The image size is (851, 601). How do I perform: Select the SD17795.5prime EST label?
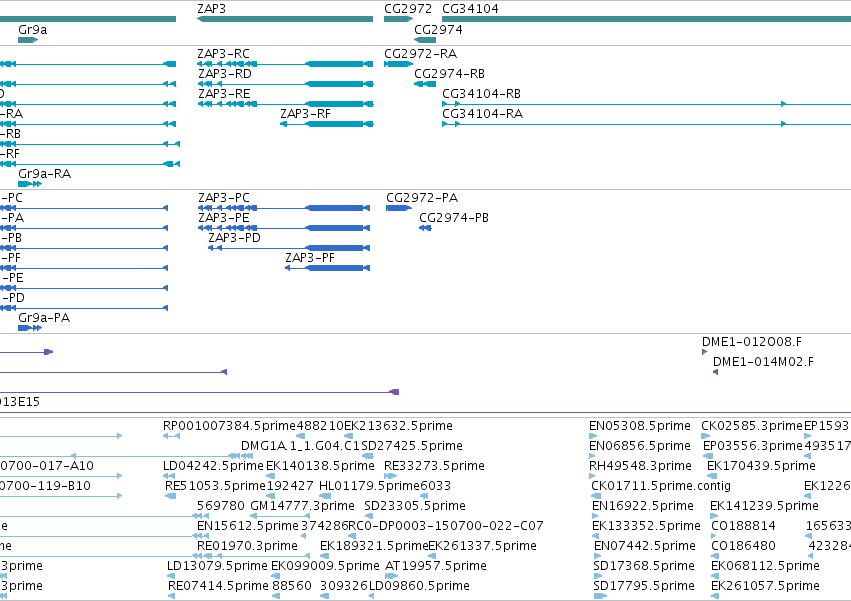click(644, 586)
